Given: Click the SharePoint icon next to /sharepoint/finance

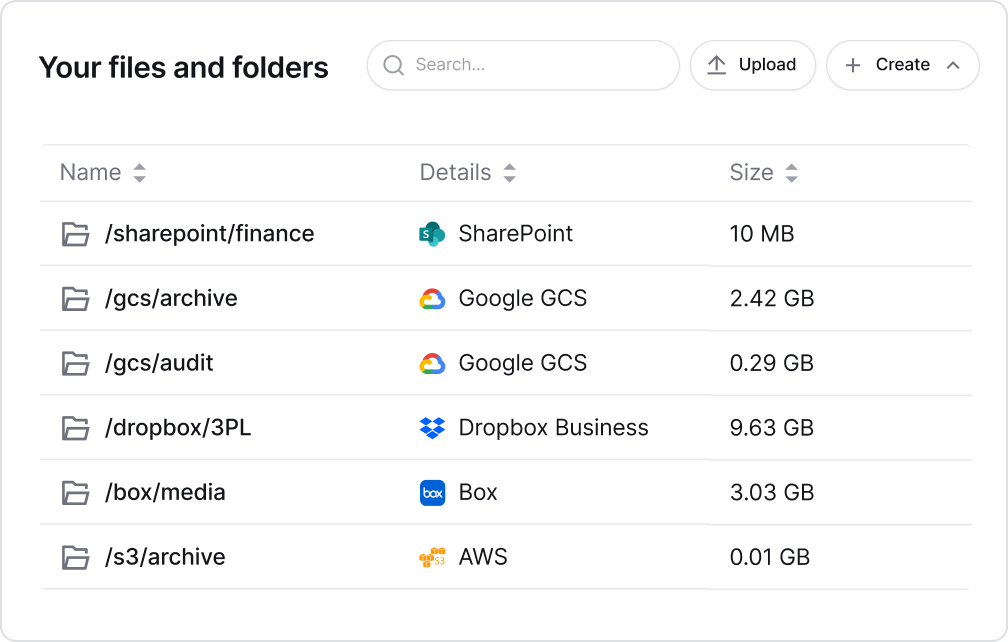Looking at the screenshot, I should coord(431,234).
